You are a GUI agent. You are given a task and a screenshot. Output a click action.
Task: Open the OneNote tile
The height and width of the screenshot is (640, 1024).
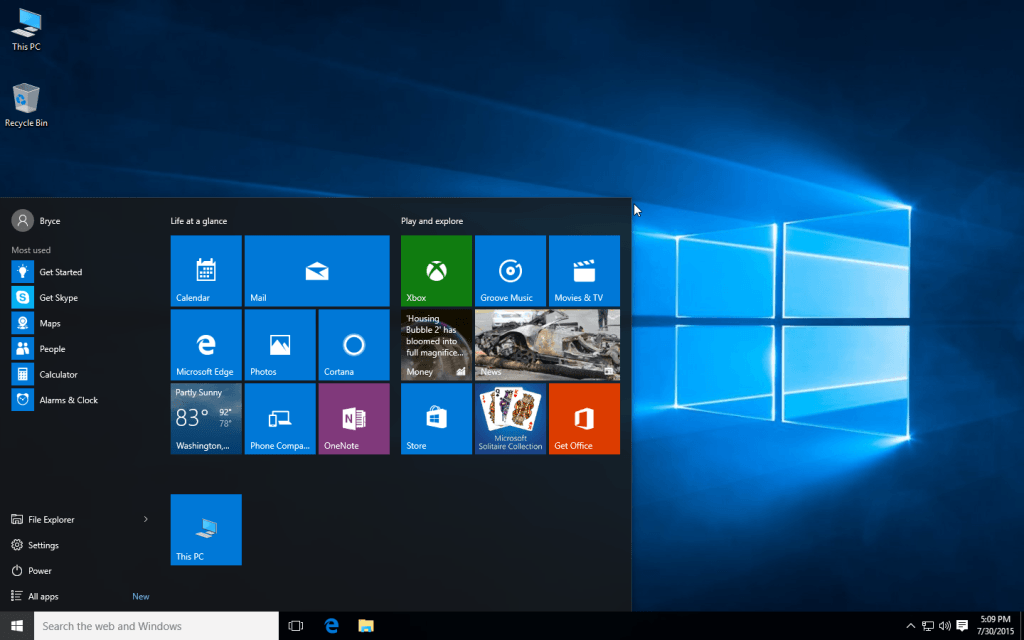coord(353,419)
